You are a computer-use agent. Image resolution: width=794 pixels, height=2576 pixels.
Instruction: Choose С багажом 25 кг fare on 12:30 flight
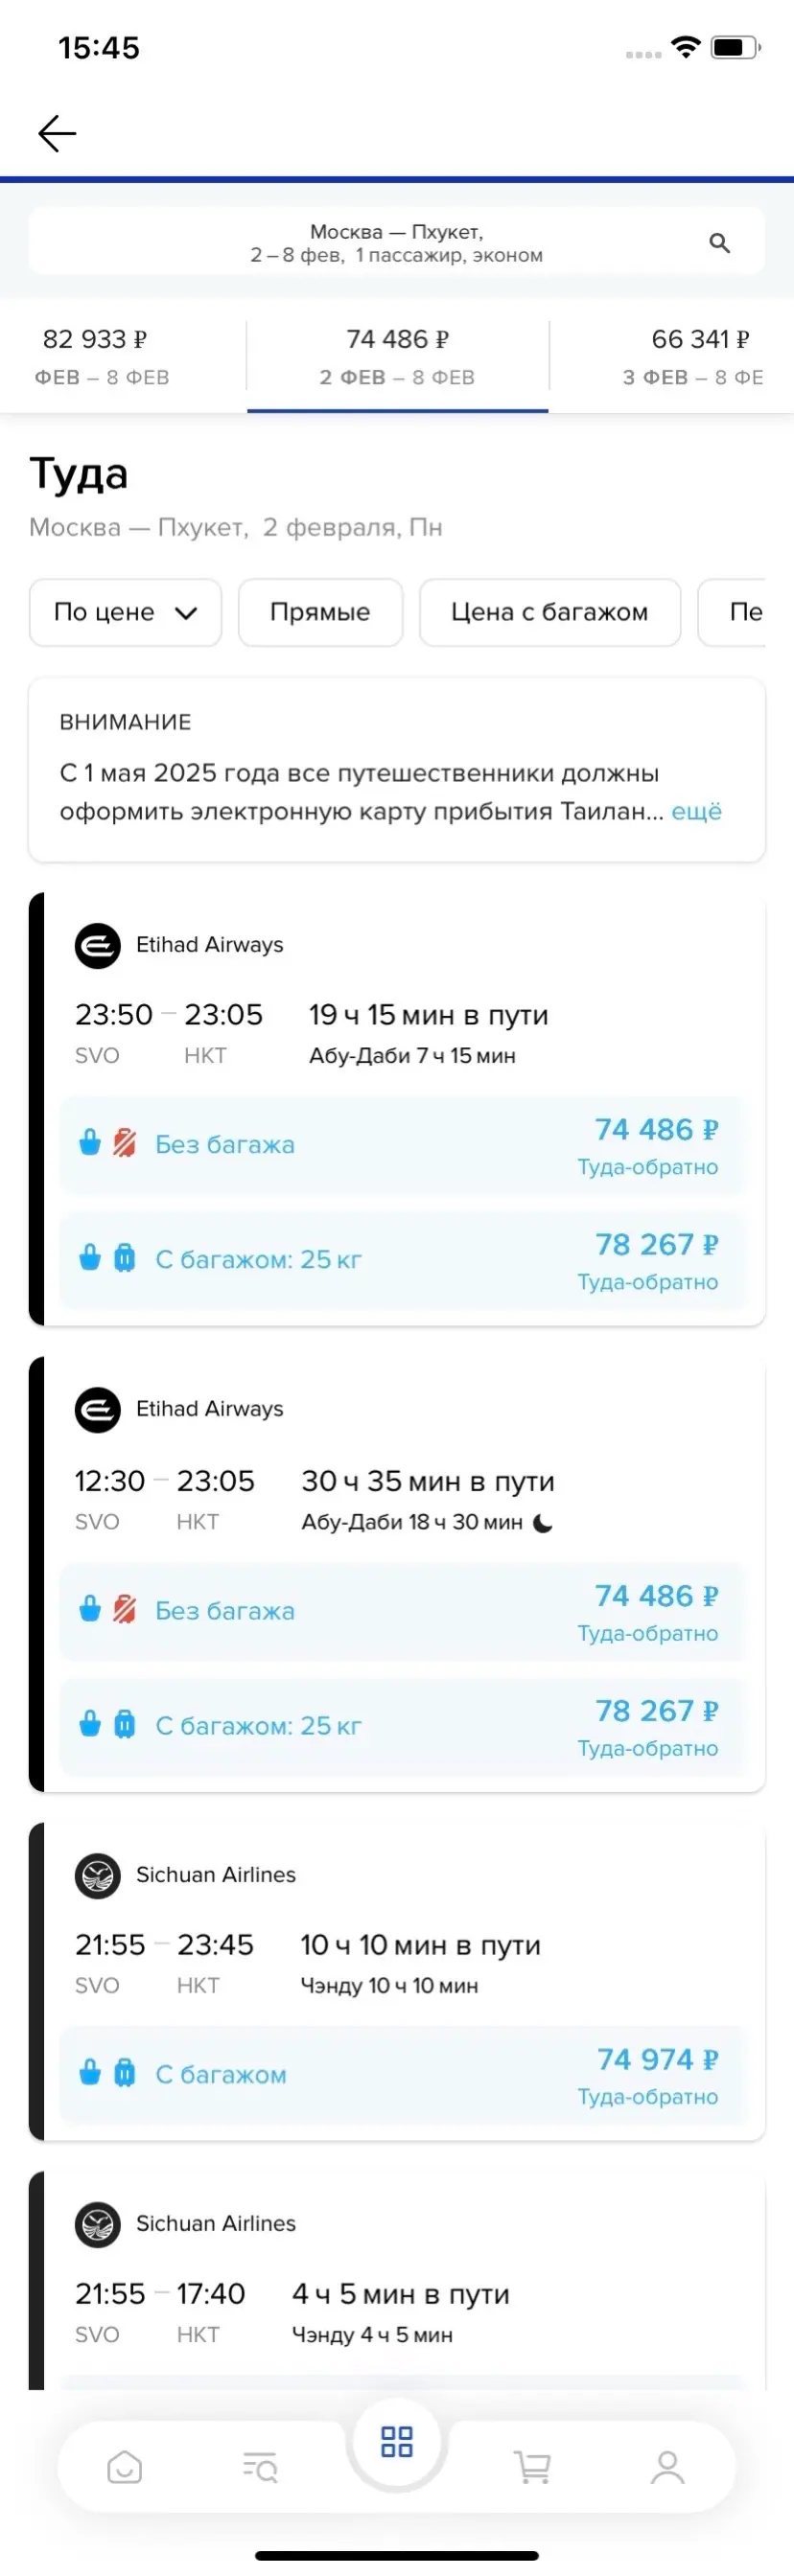click(402, 1726)
